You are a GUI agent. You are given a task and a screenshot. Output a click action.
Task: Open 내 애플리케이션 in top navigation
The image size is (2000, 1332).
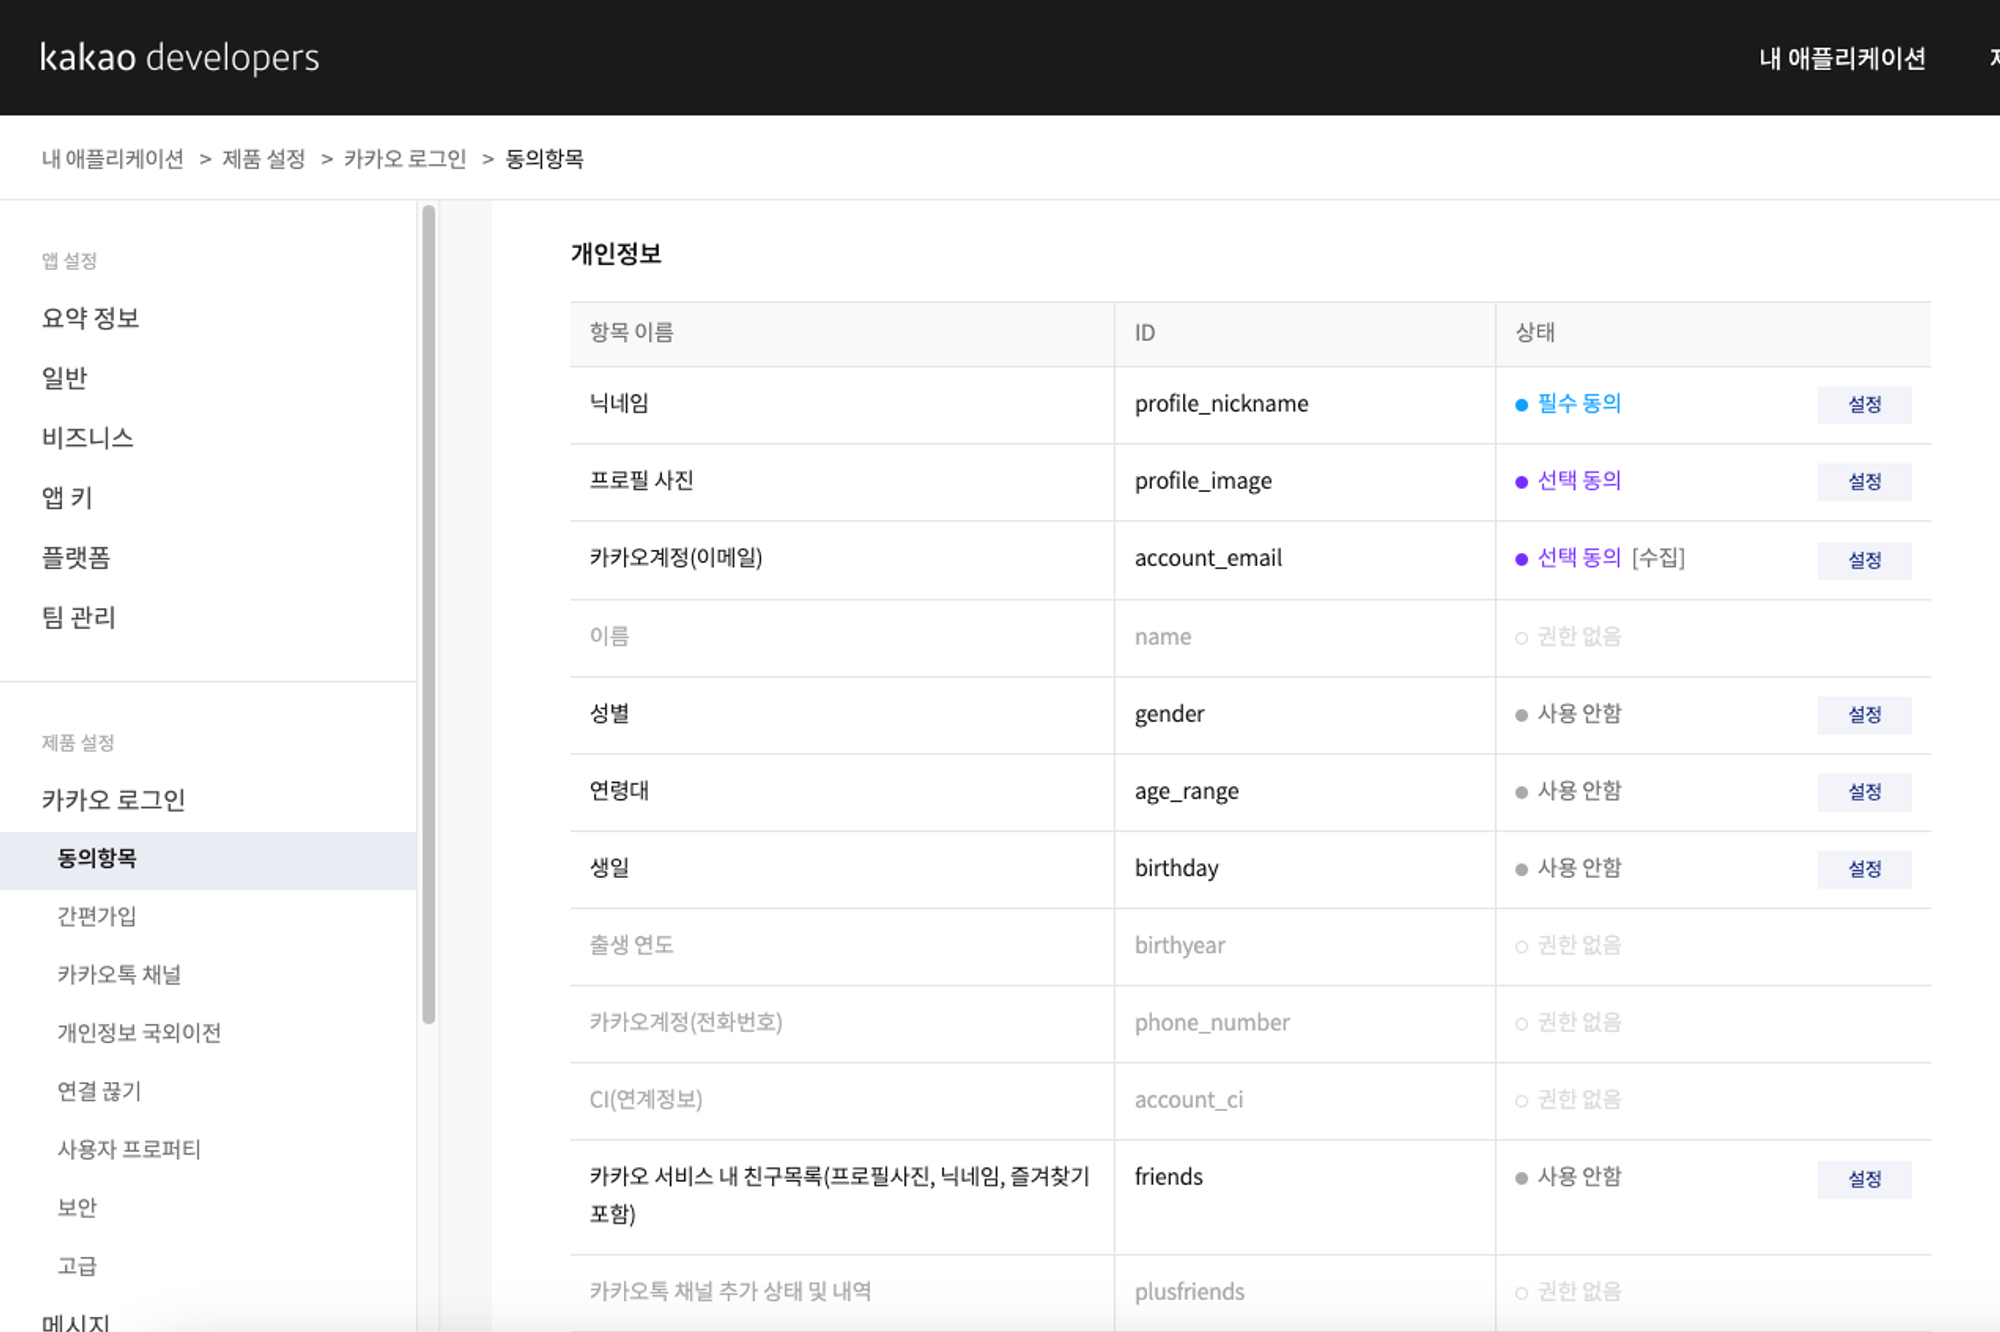tap(1842, 58)
